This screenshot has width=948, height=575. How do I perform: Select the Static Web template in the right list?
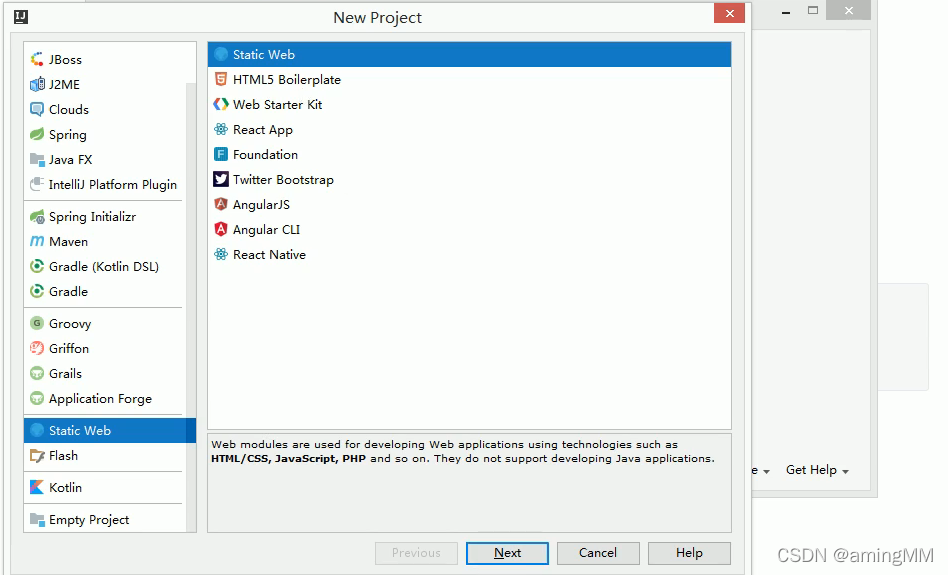469,54
